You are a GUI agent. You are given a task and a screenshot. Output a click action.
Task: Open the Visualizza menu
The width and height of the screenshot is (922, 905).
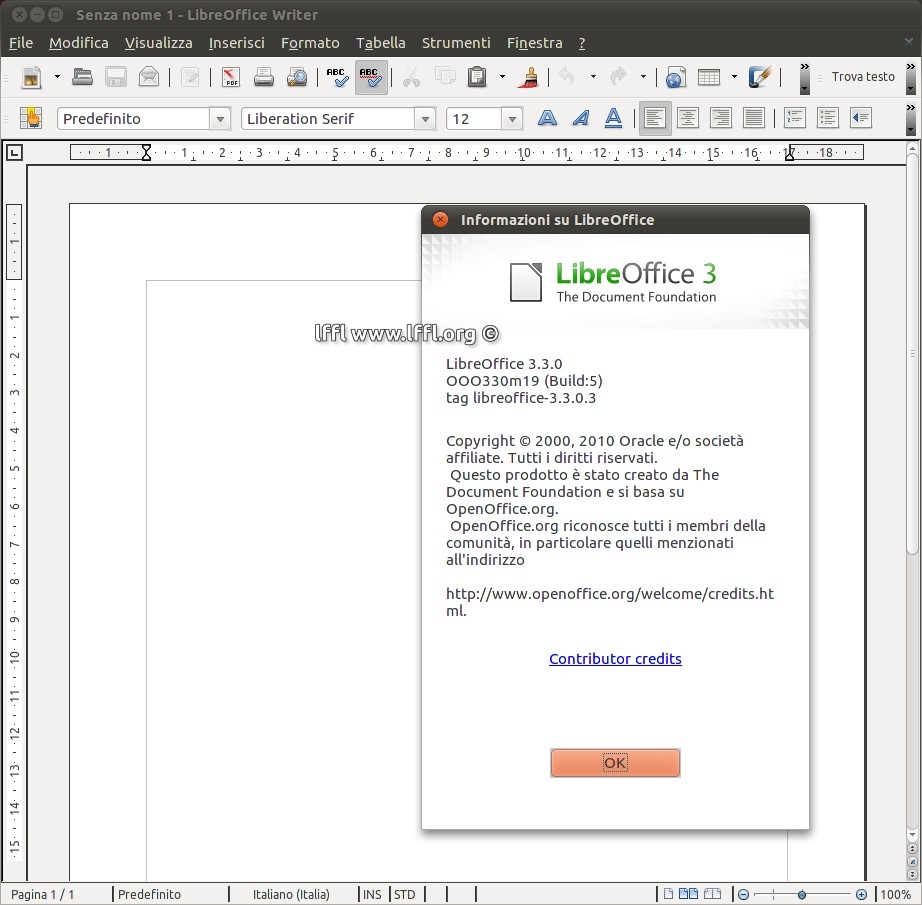[x=158, y=43]
